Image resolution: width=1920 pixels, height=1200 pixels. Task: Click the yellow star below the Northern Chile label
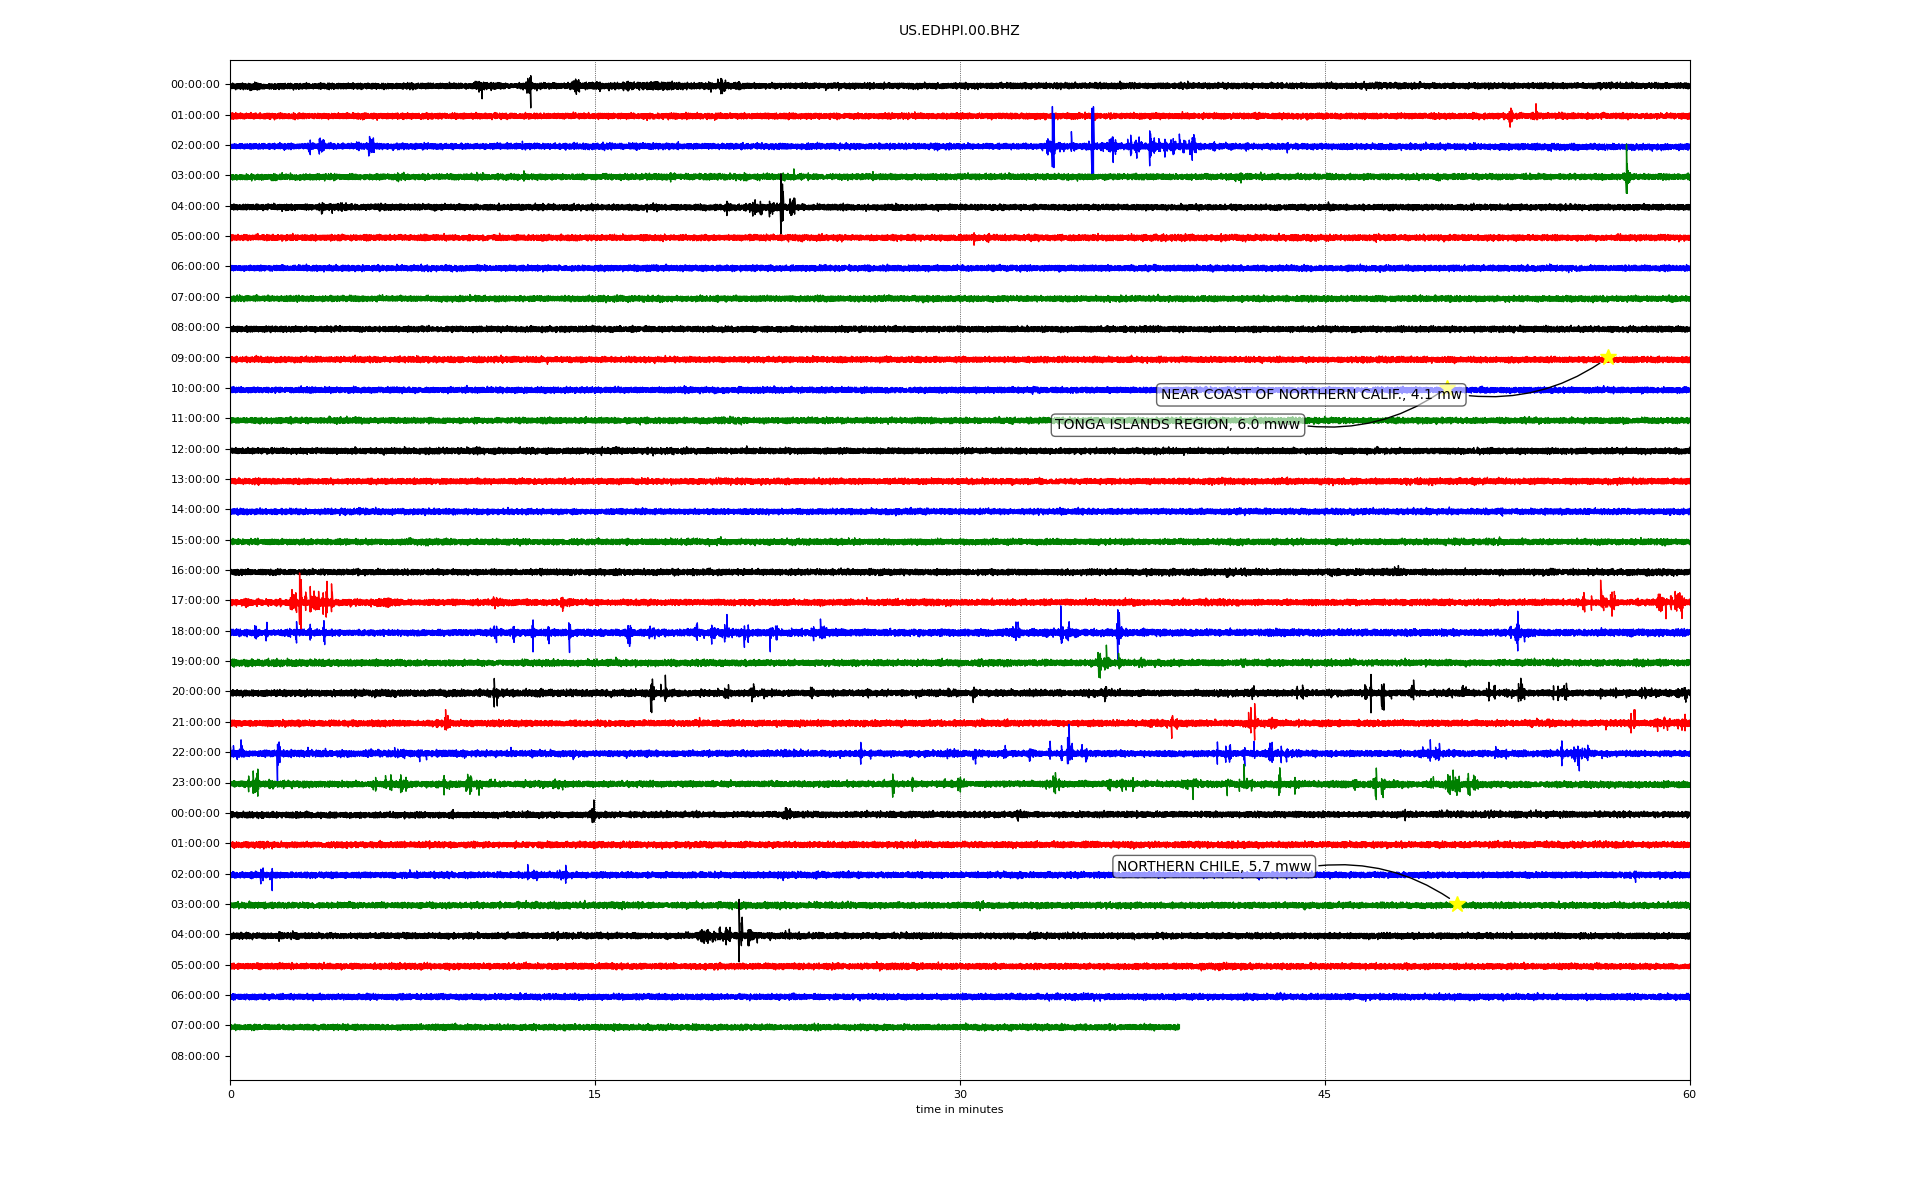click(1457, 904)
